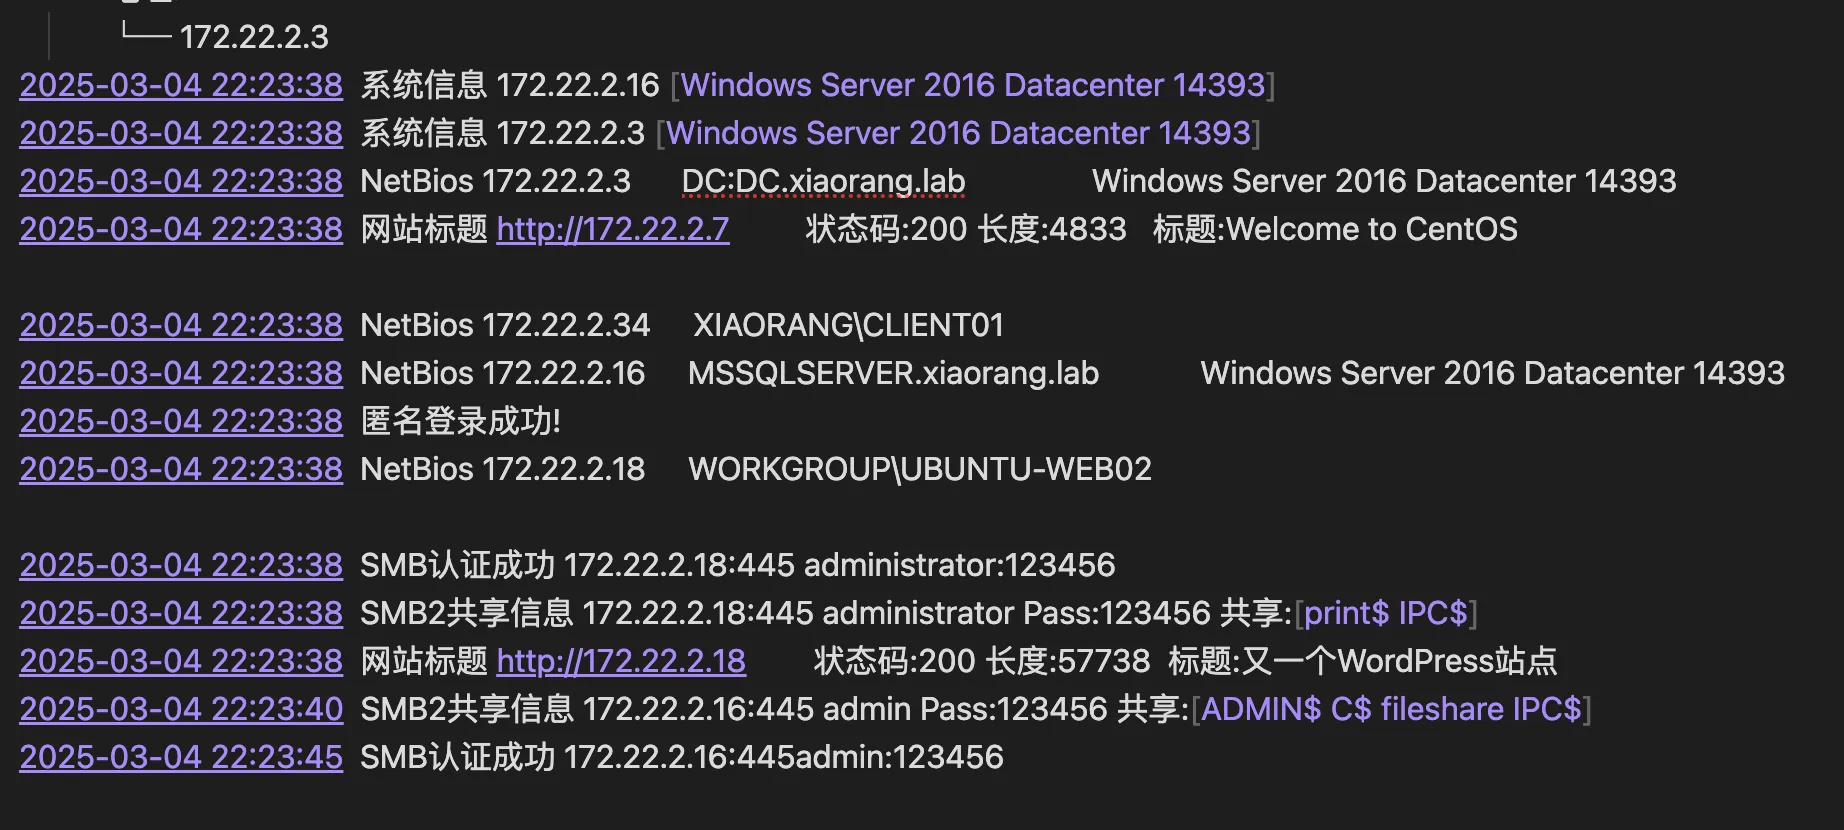1844x830 pixels.
Task: Click timestamp beside administrator:123456 SMB auth line
Action: (181, 565)
